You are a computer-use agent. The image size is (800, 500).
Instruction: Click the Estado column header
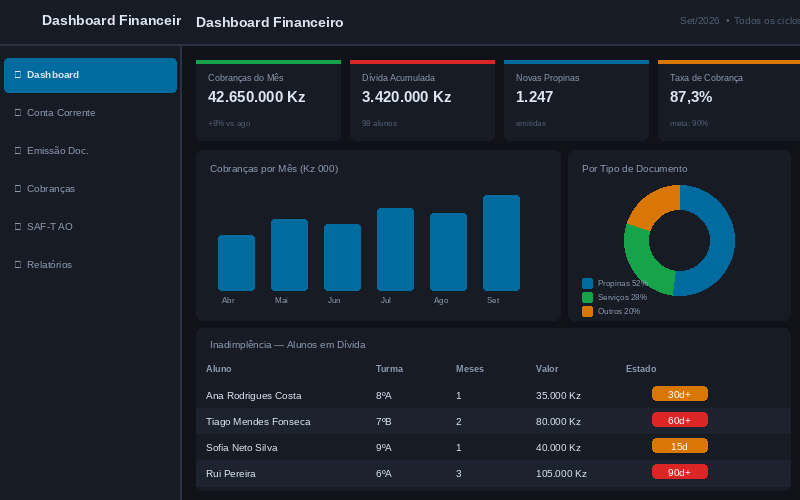[x=641, y=369]
